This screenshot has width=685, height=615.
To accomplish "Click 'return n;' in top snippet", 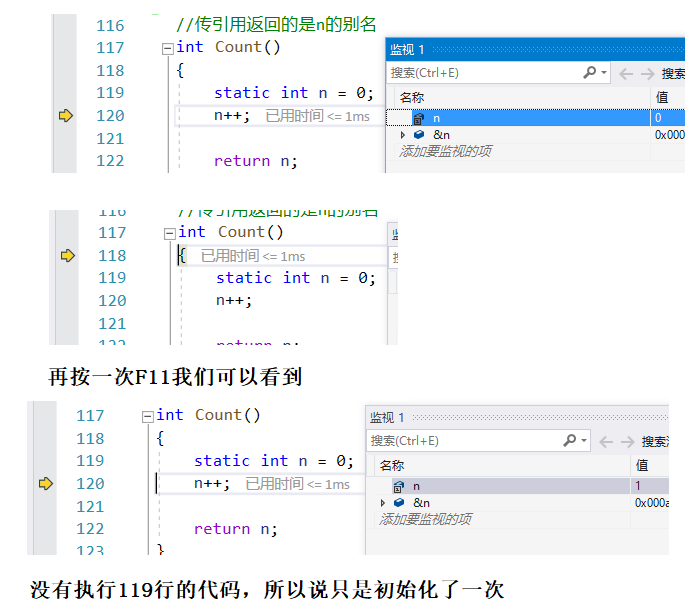I will pos(256,161).
